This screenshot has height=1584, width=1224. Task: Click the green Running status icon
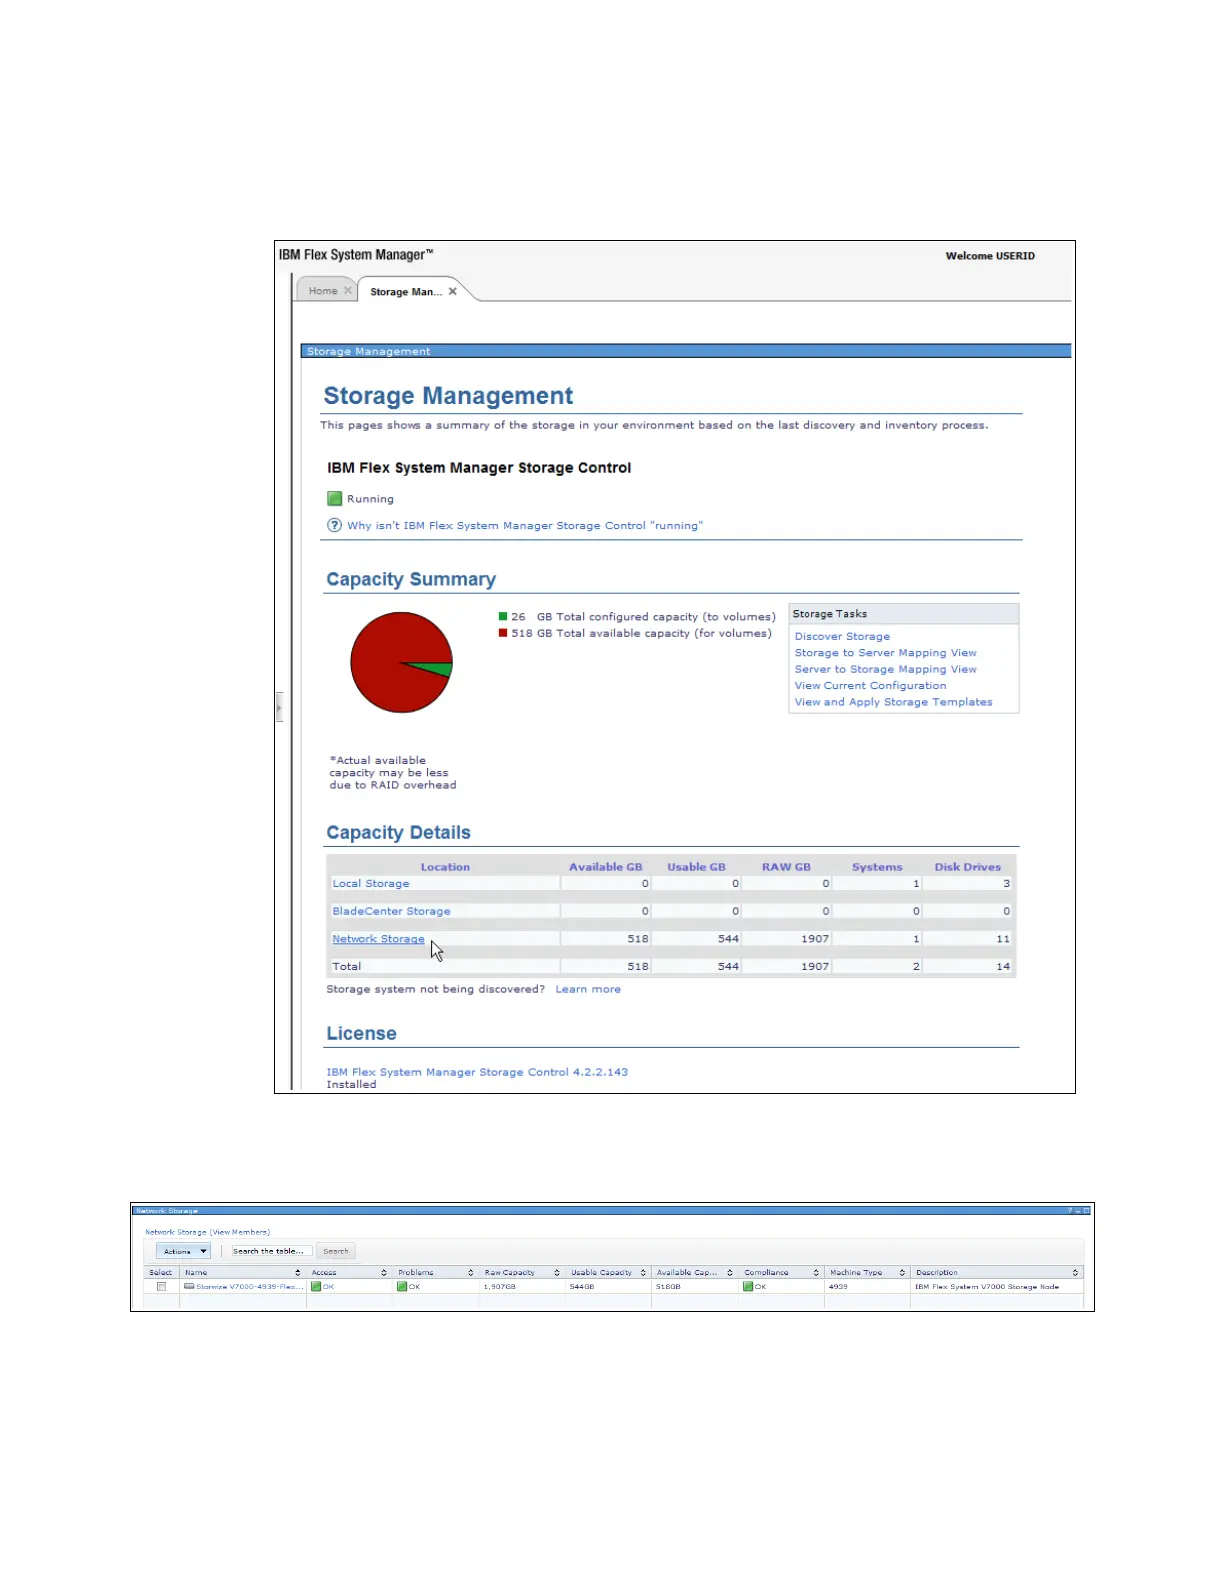(x=335, y=499)
